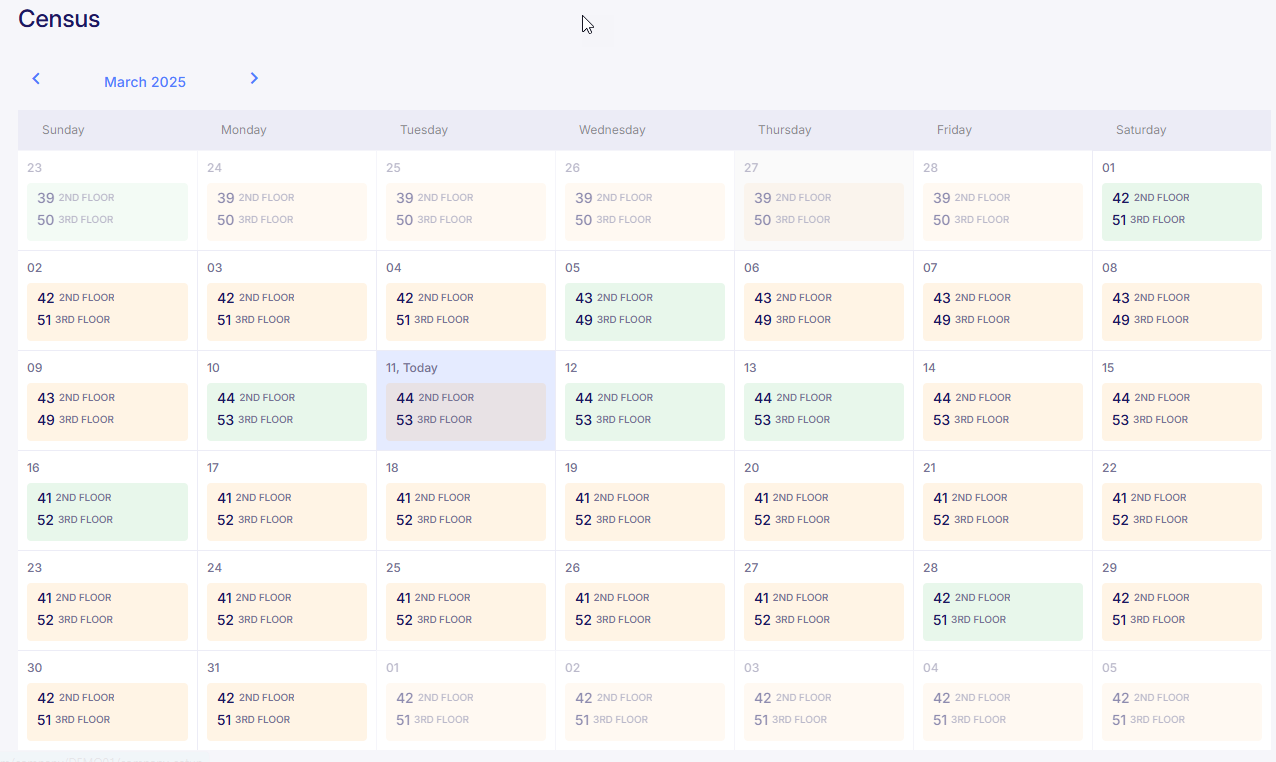Open census card for March 01

(1182, 212)
